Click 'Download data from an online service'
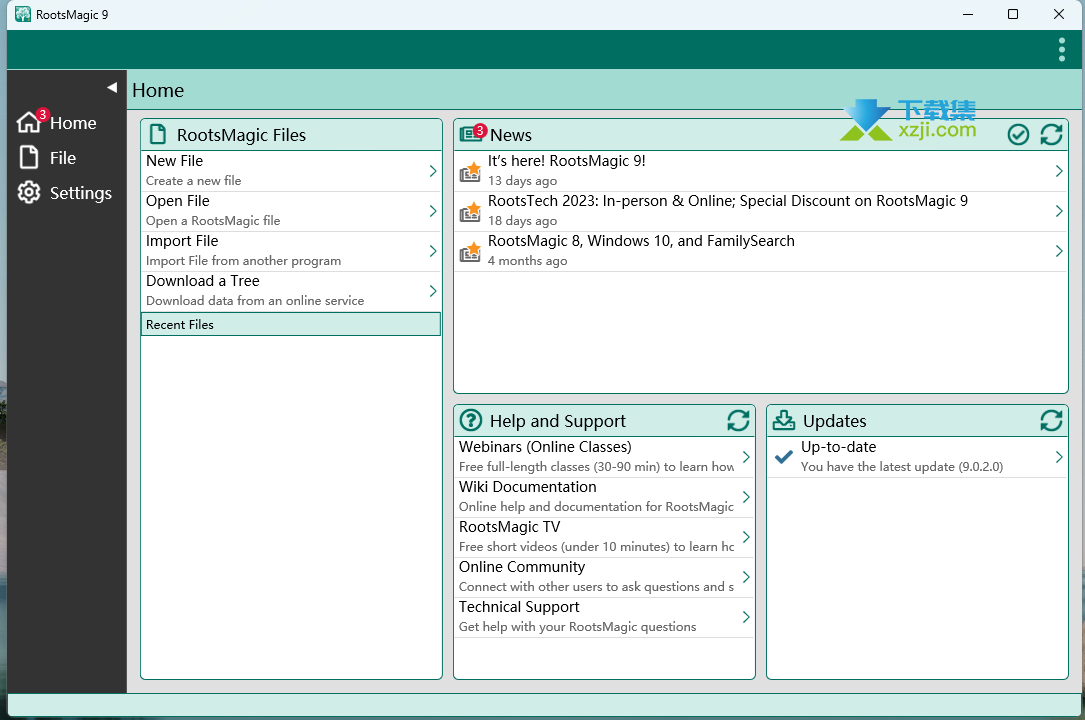Screen dimensions: 1085x720 click(255, 302)
